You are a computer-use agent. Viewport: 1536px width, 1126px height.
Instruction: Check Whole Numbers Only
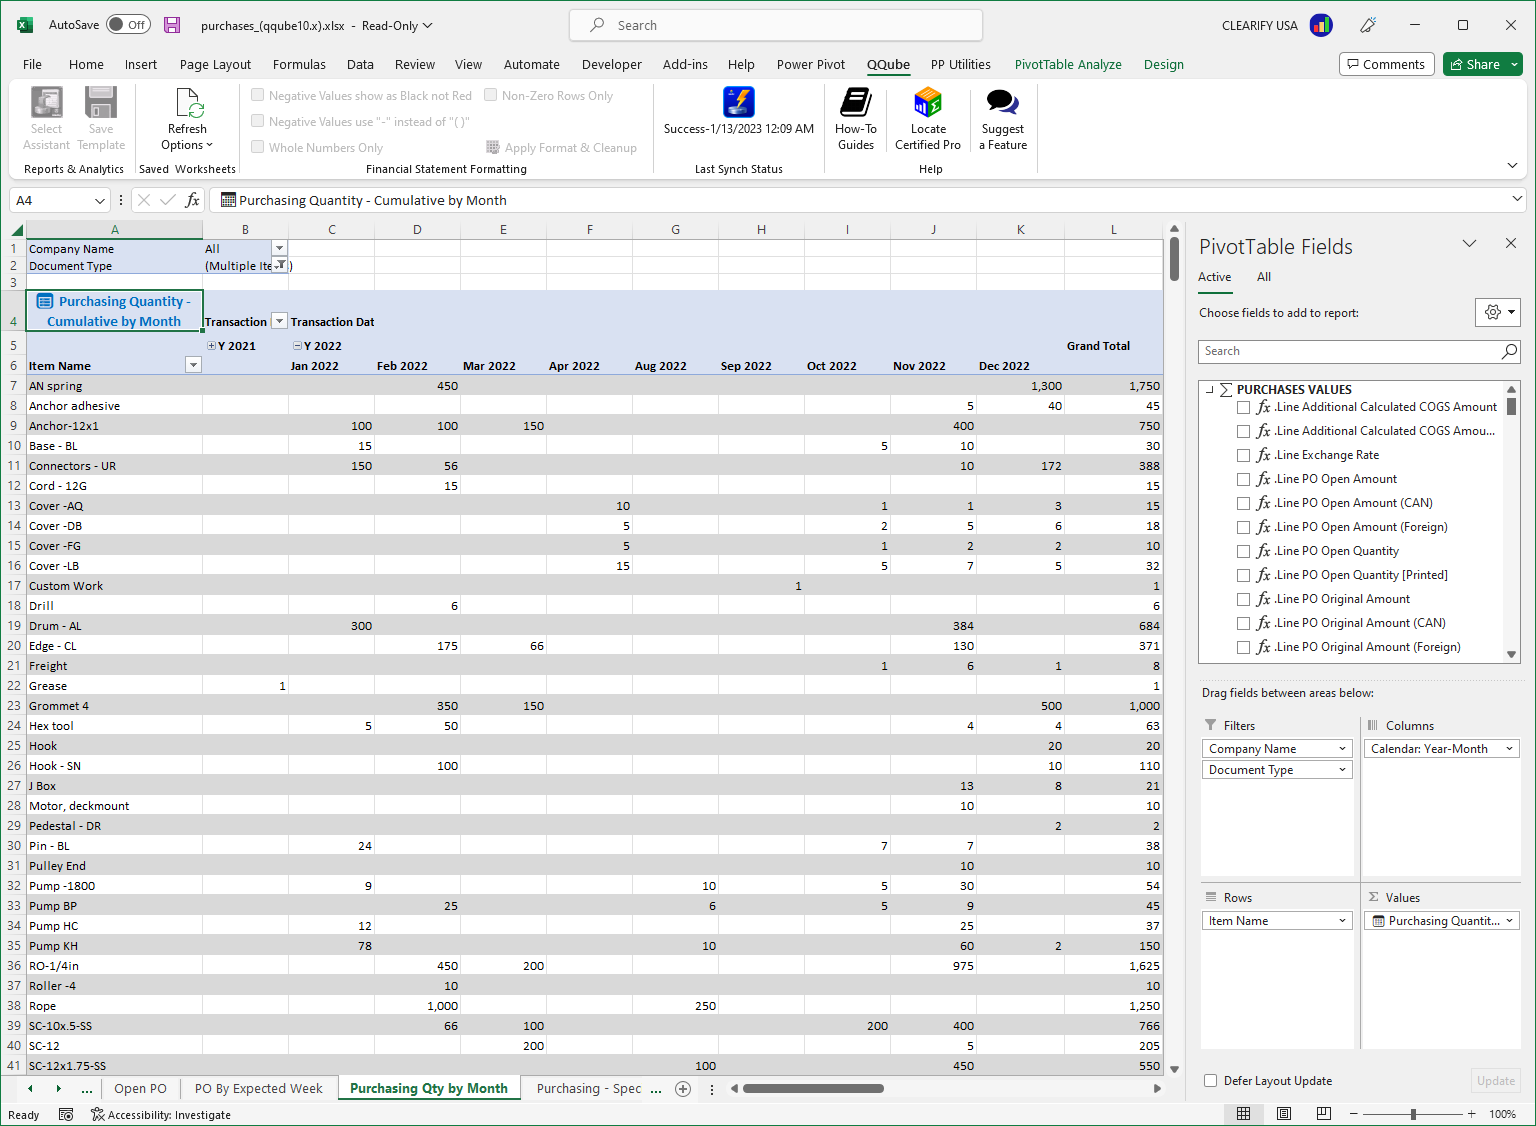coord(258,147)
